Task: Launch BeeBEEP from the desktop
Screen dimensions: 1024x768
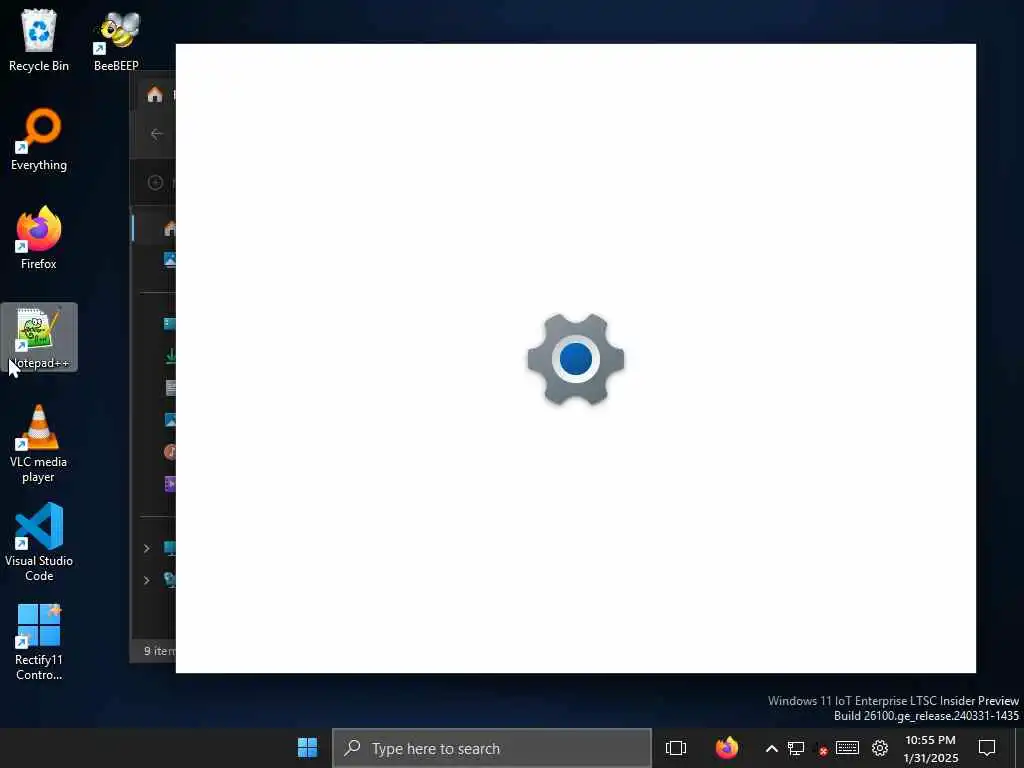Action: 116,40
